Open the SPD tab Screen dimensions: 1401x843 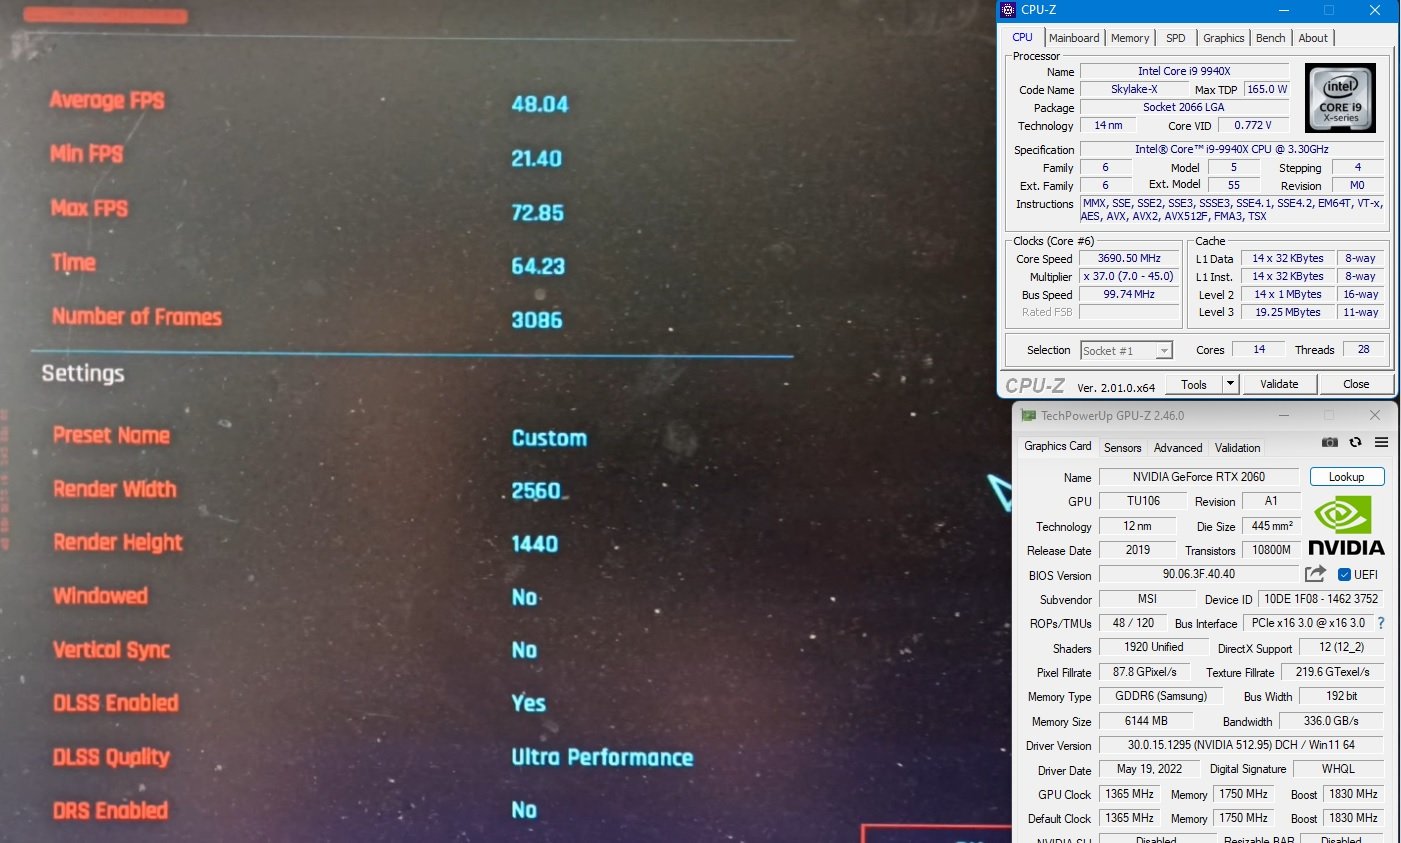(1176, 38)
